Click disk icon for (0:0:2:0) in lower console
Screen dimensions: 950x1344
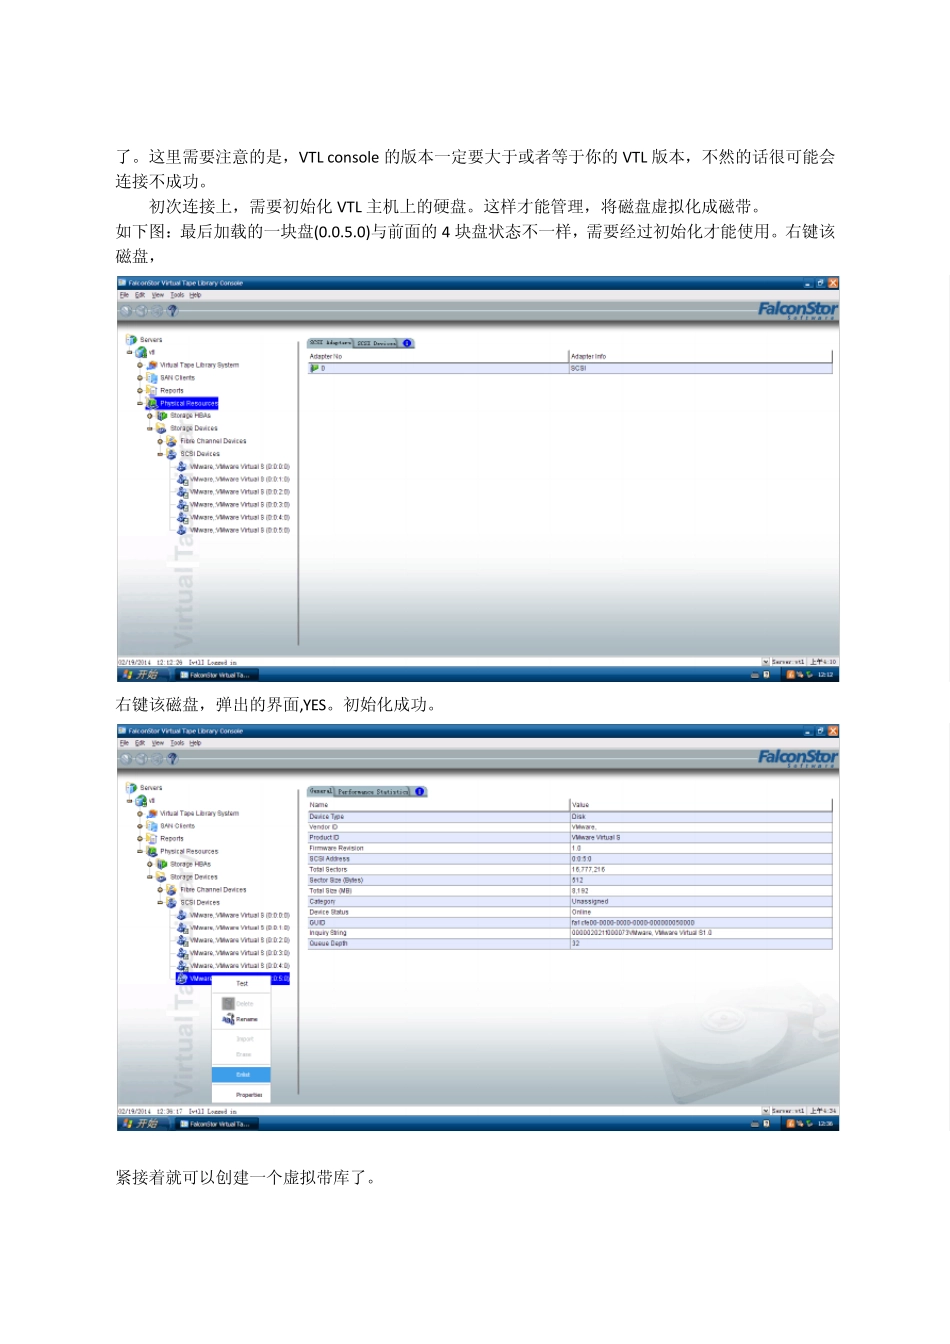(182, 940)
